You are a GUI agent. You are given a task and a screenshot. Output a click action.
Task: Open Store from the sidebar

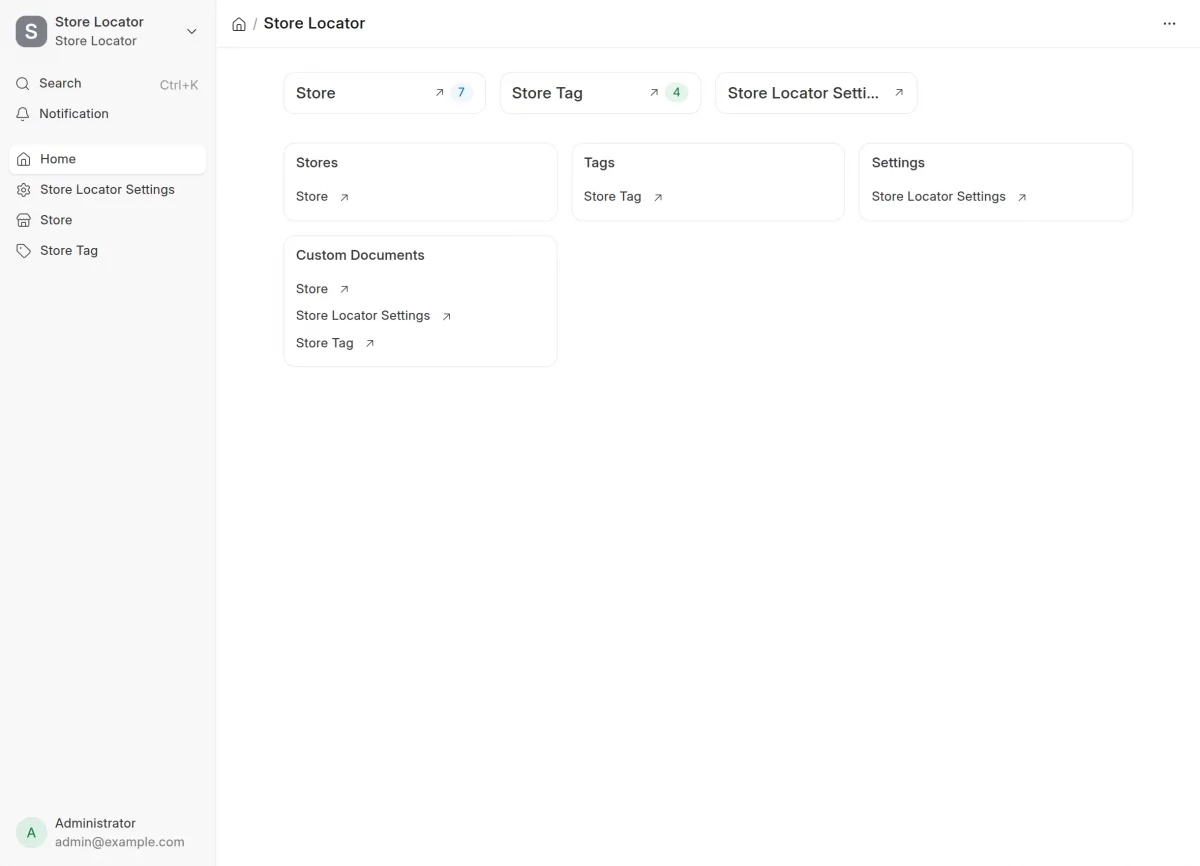pyautogui.click(x=107, y=220)
